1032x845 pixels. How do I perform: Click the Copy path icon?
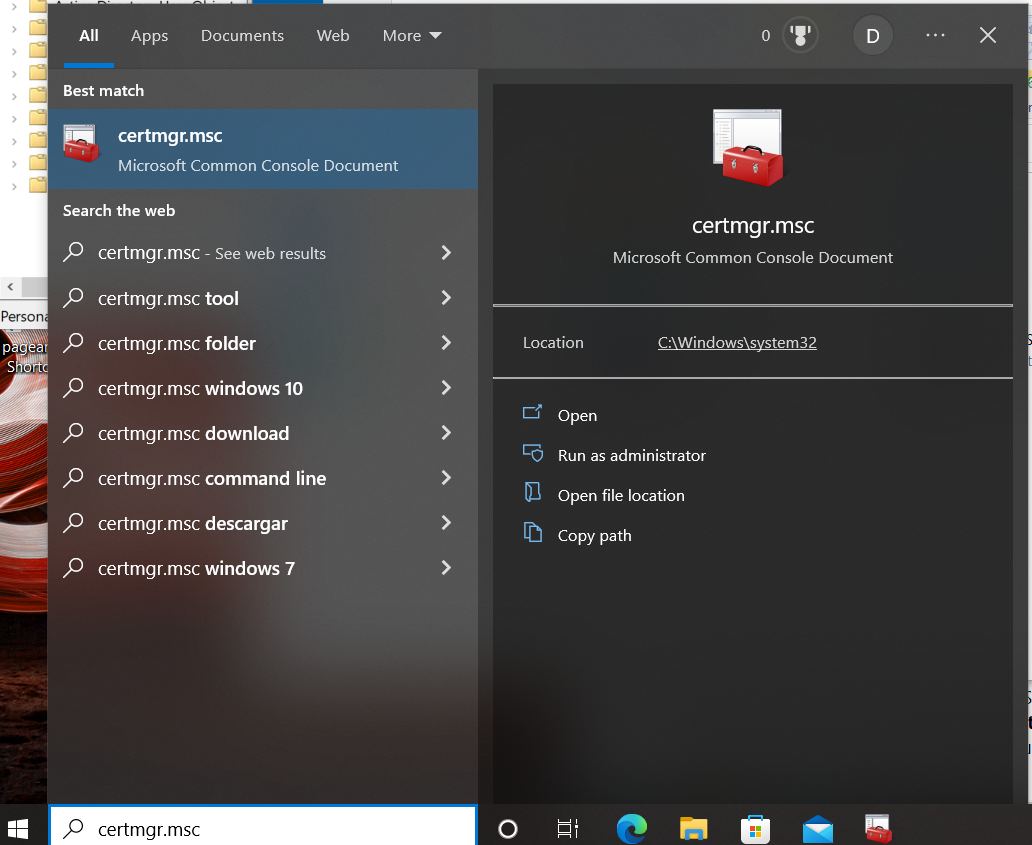point(532,532)
